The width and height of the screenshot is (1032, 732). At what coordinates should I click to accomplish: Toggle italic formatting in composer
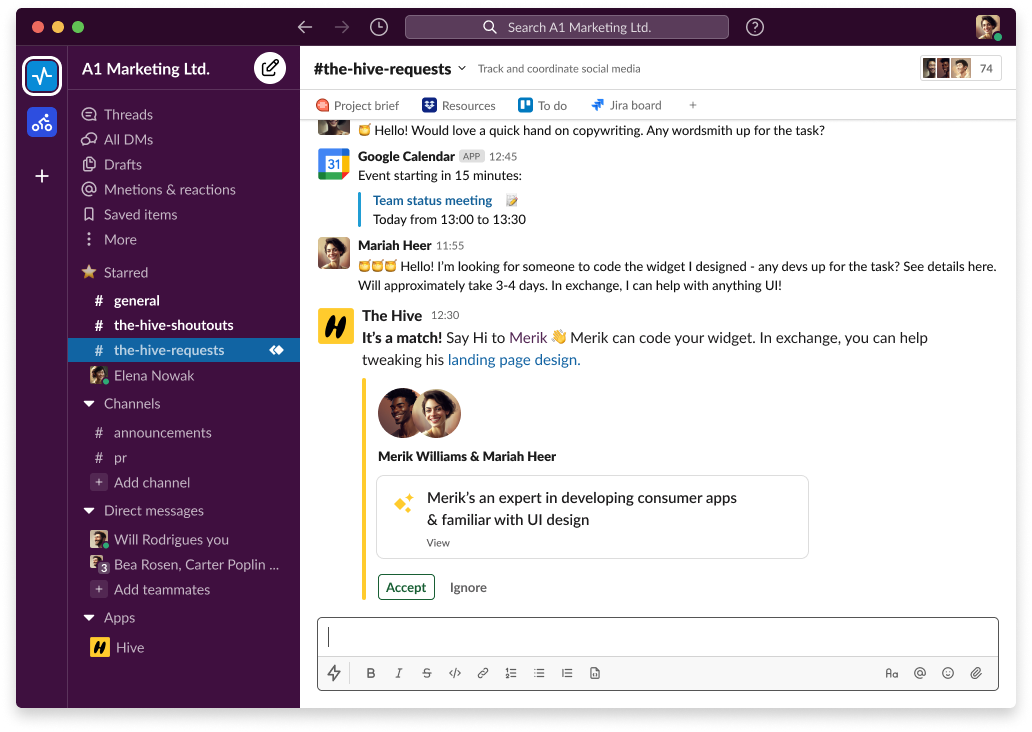(x=399, y=673)
